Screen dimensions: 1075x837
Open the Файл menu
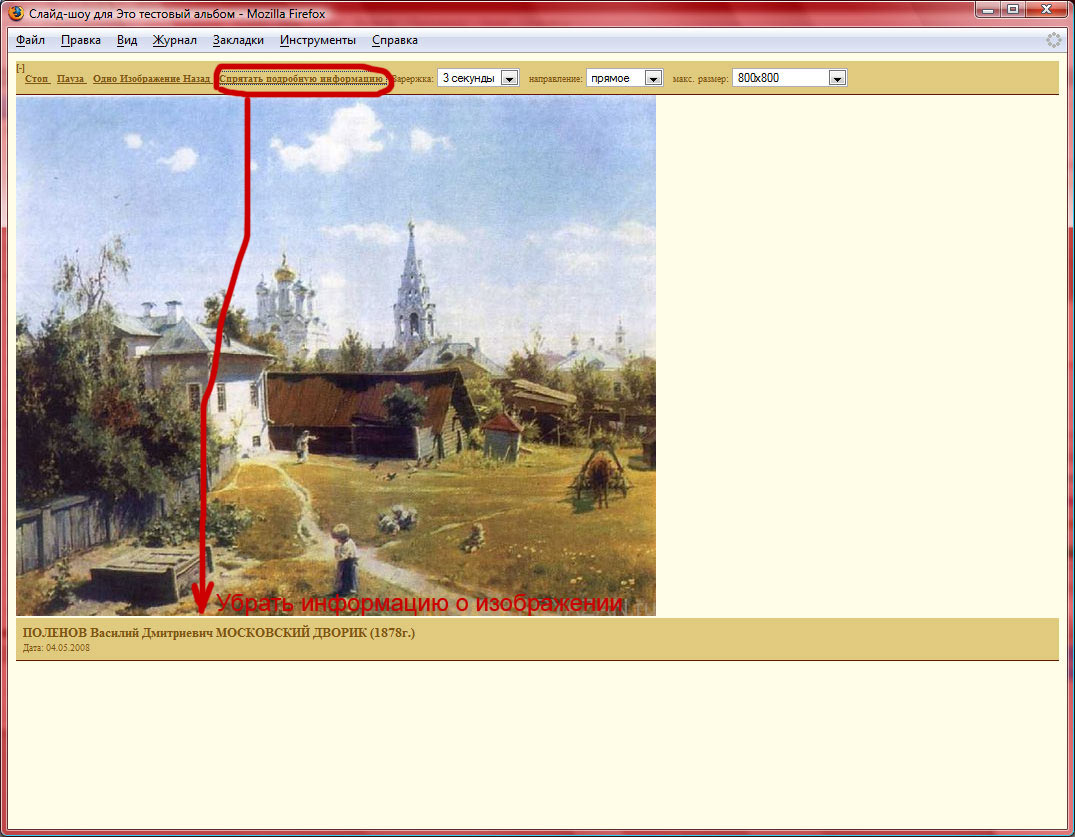tap(30, 40)
